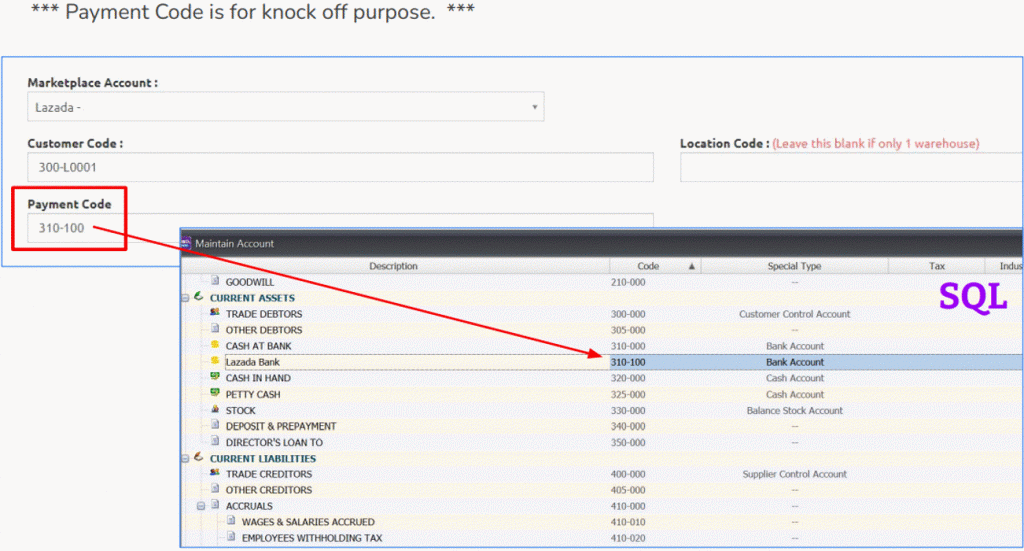Click the OTHER CREDITORS document icon
Viewport: 1024px width, 551px height.
[x=215, y=489]
